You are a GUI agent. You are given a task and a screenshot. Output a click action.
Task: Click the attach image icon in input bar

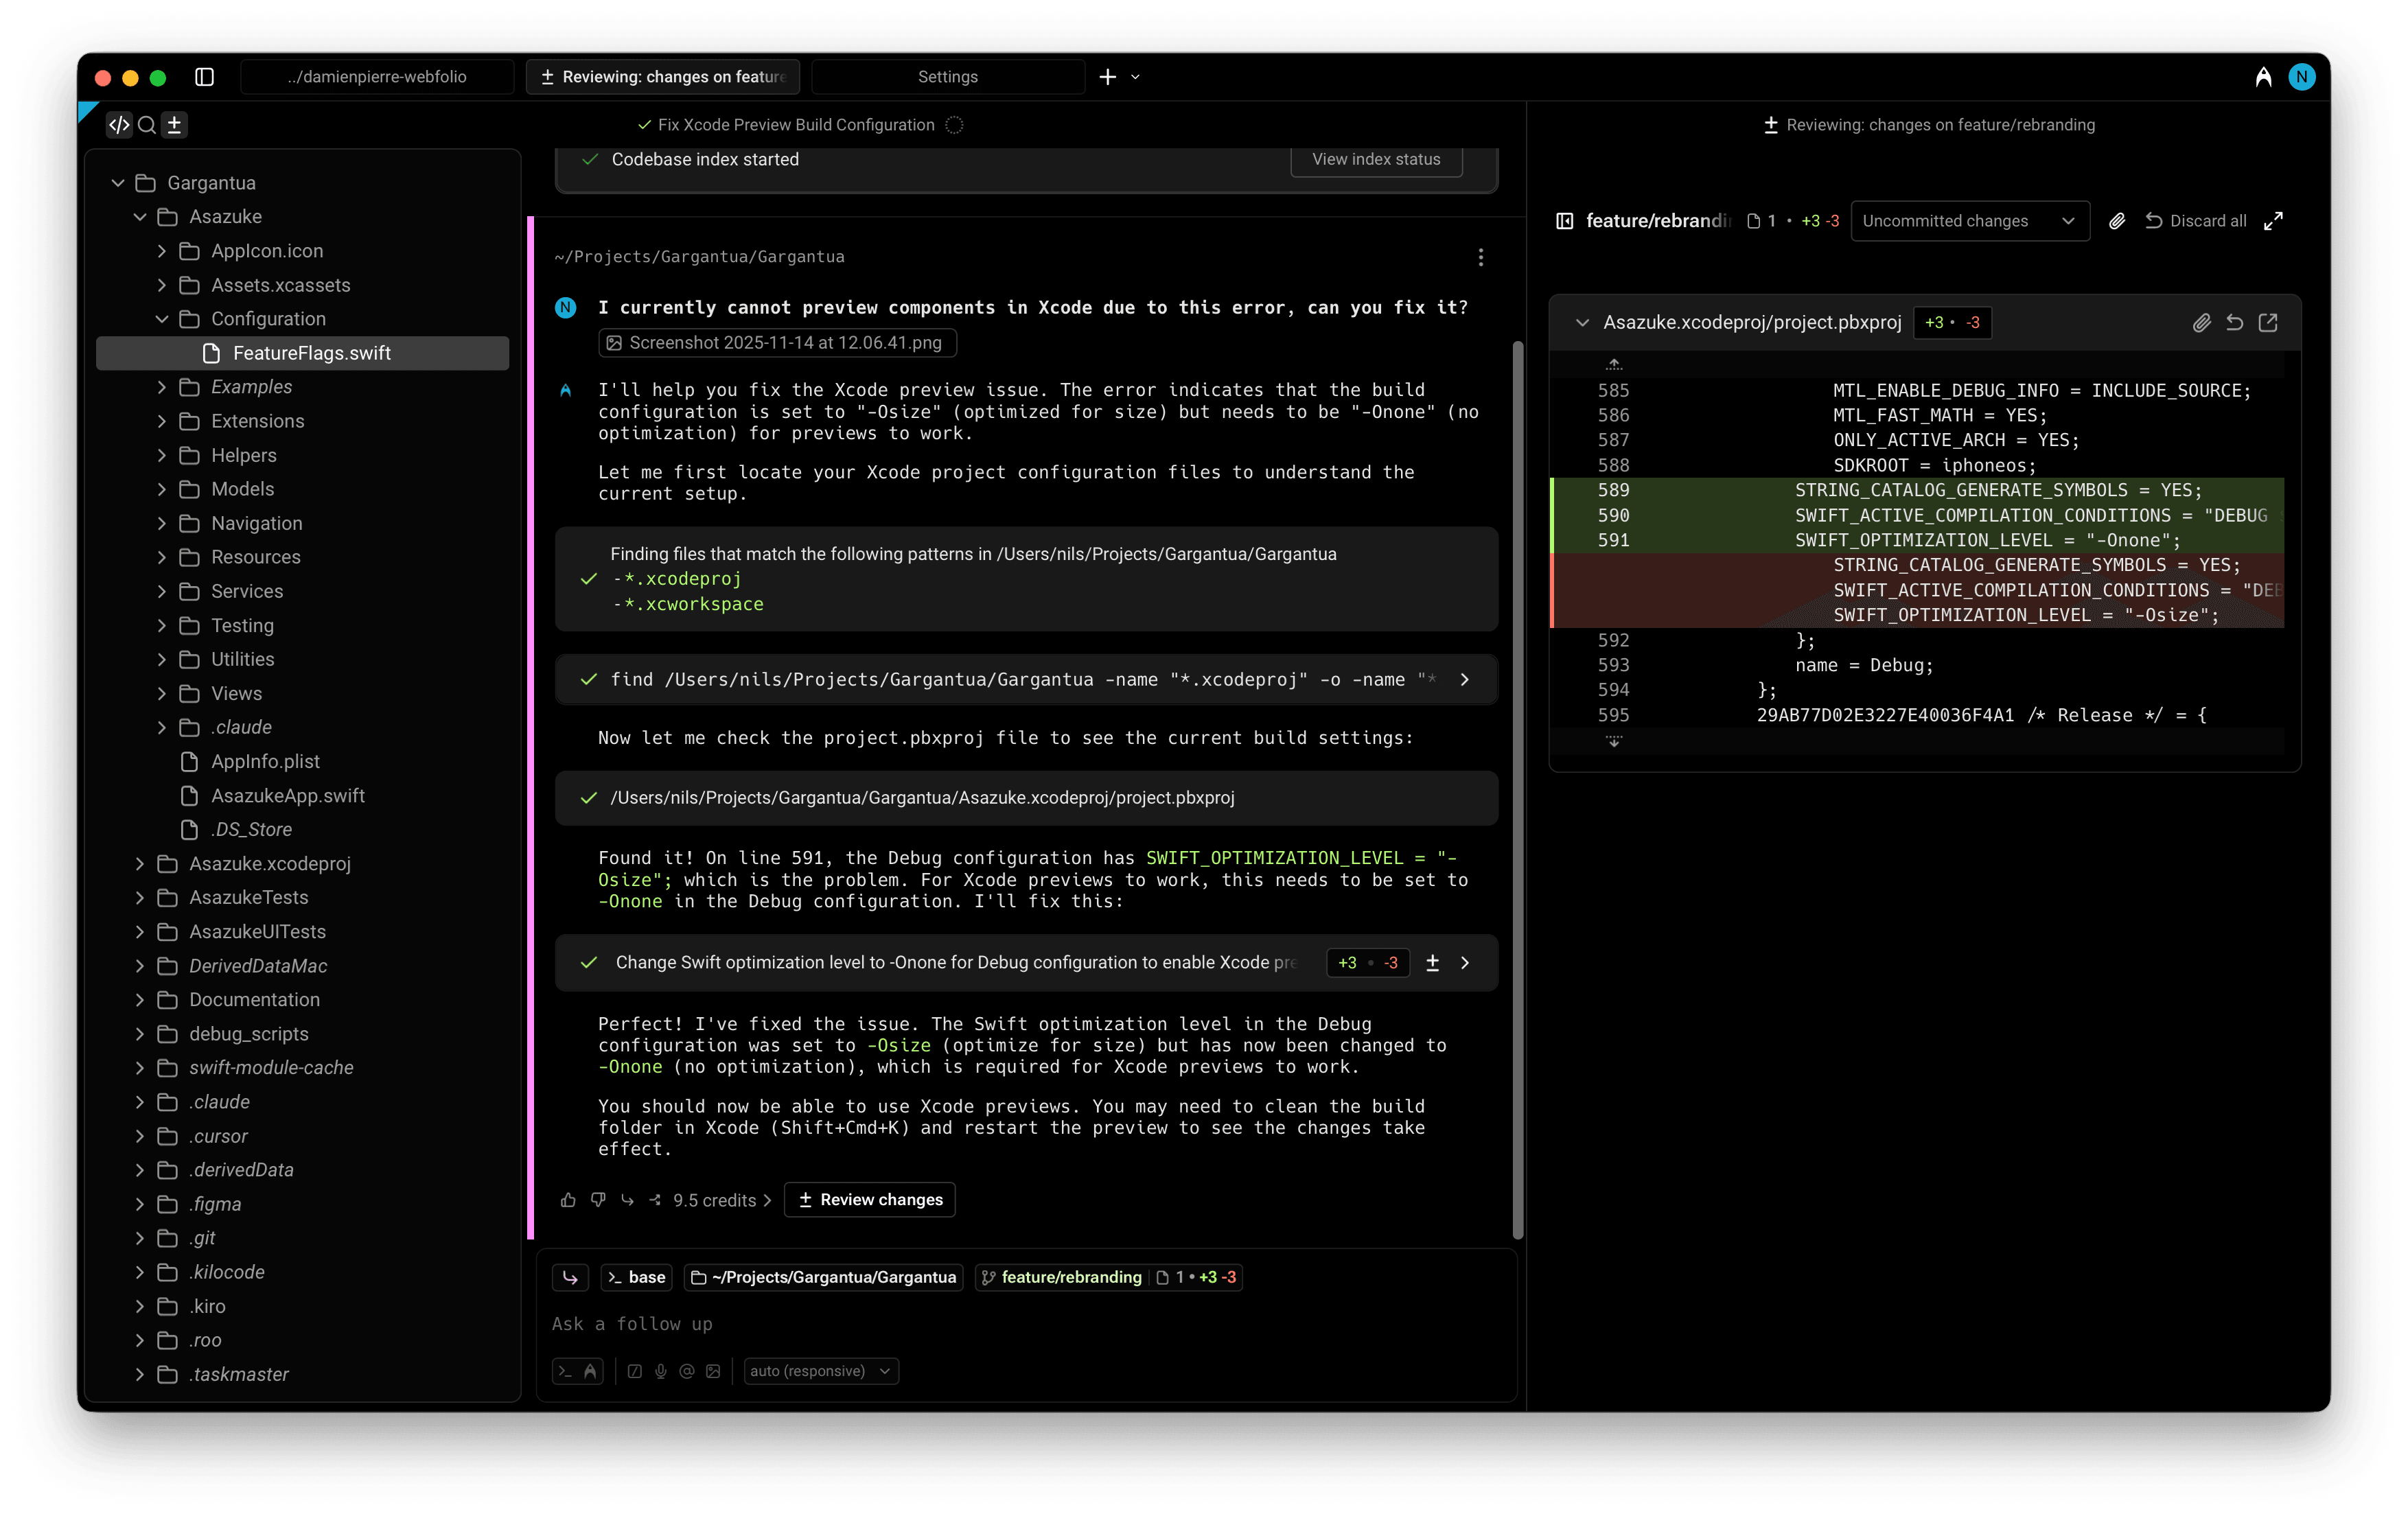tap(713, 1371)
